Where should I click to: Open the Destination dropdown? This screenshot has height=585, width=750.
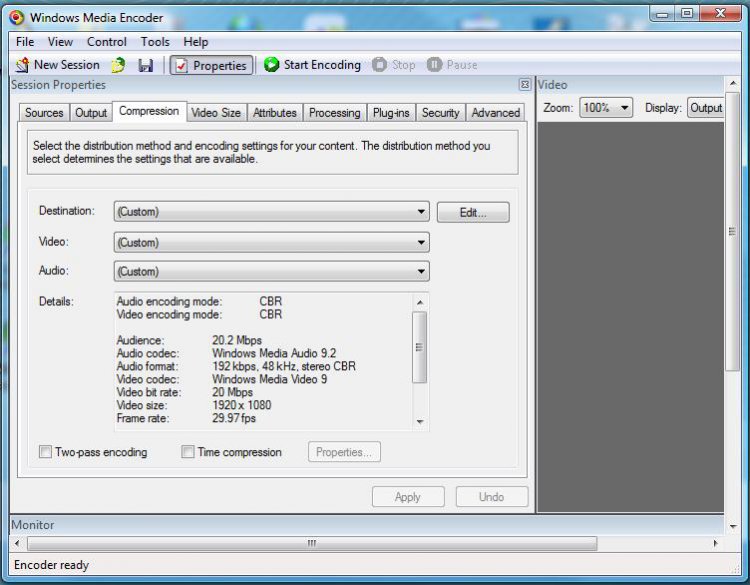pyautogui.click(x=272, y=211)
